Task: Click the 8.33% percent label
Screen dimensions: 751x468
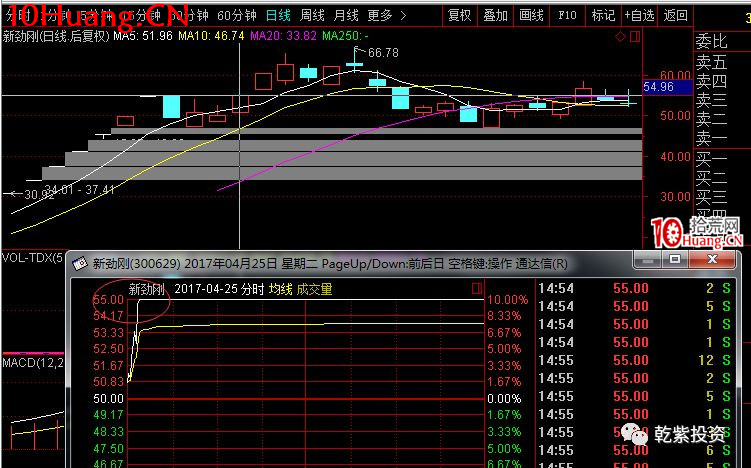Action: (504, 316)
